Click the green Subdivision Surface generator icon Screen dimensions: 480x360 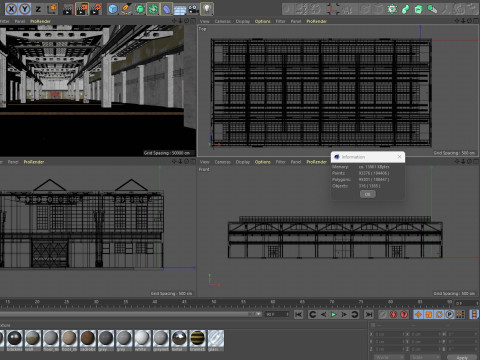tap(140, 9)
